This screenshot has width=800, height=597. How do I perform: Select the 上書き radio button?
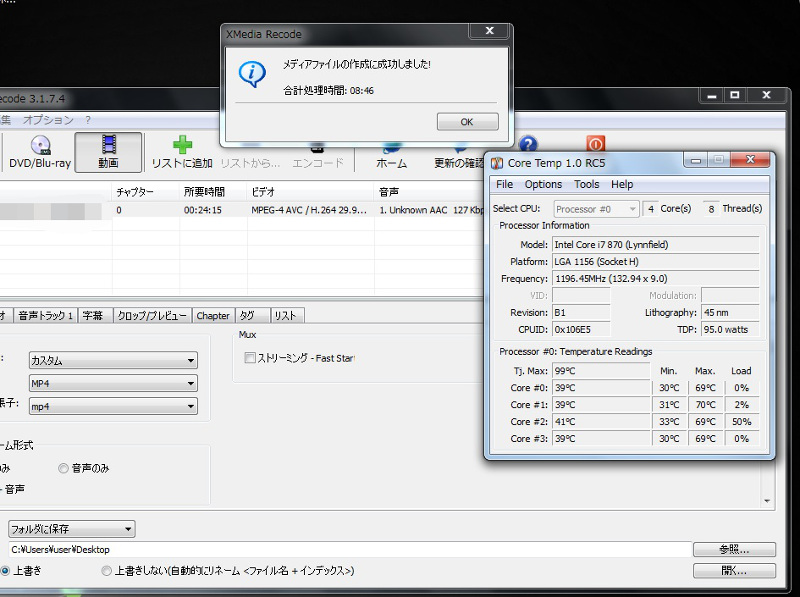tap(5, 570)
